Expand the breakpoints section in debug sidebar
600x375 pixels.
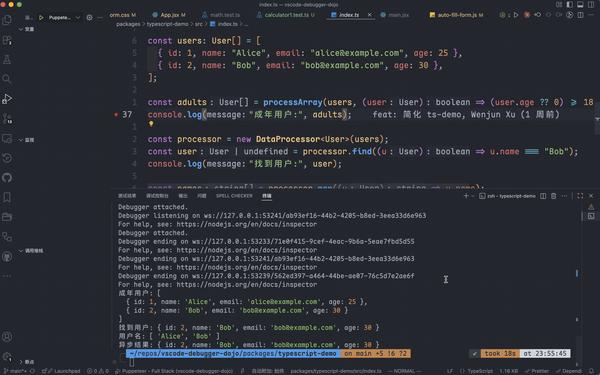pyautogui.click(x=26, y=362)
